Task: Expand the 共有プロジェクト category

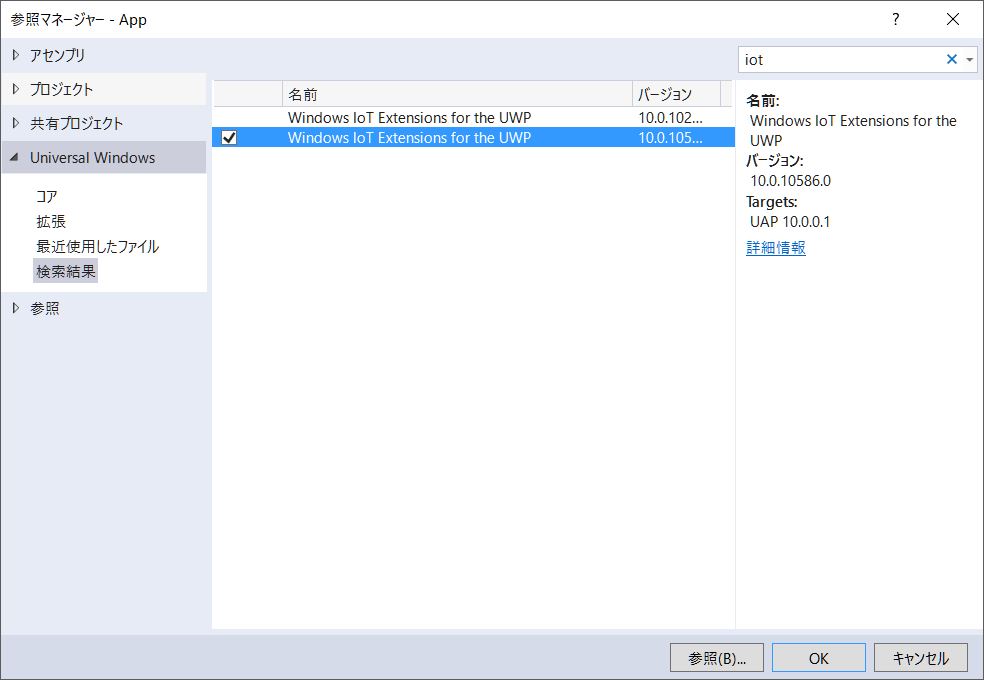Action: (x=16, y=123)
